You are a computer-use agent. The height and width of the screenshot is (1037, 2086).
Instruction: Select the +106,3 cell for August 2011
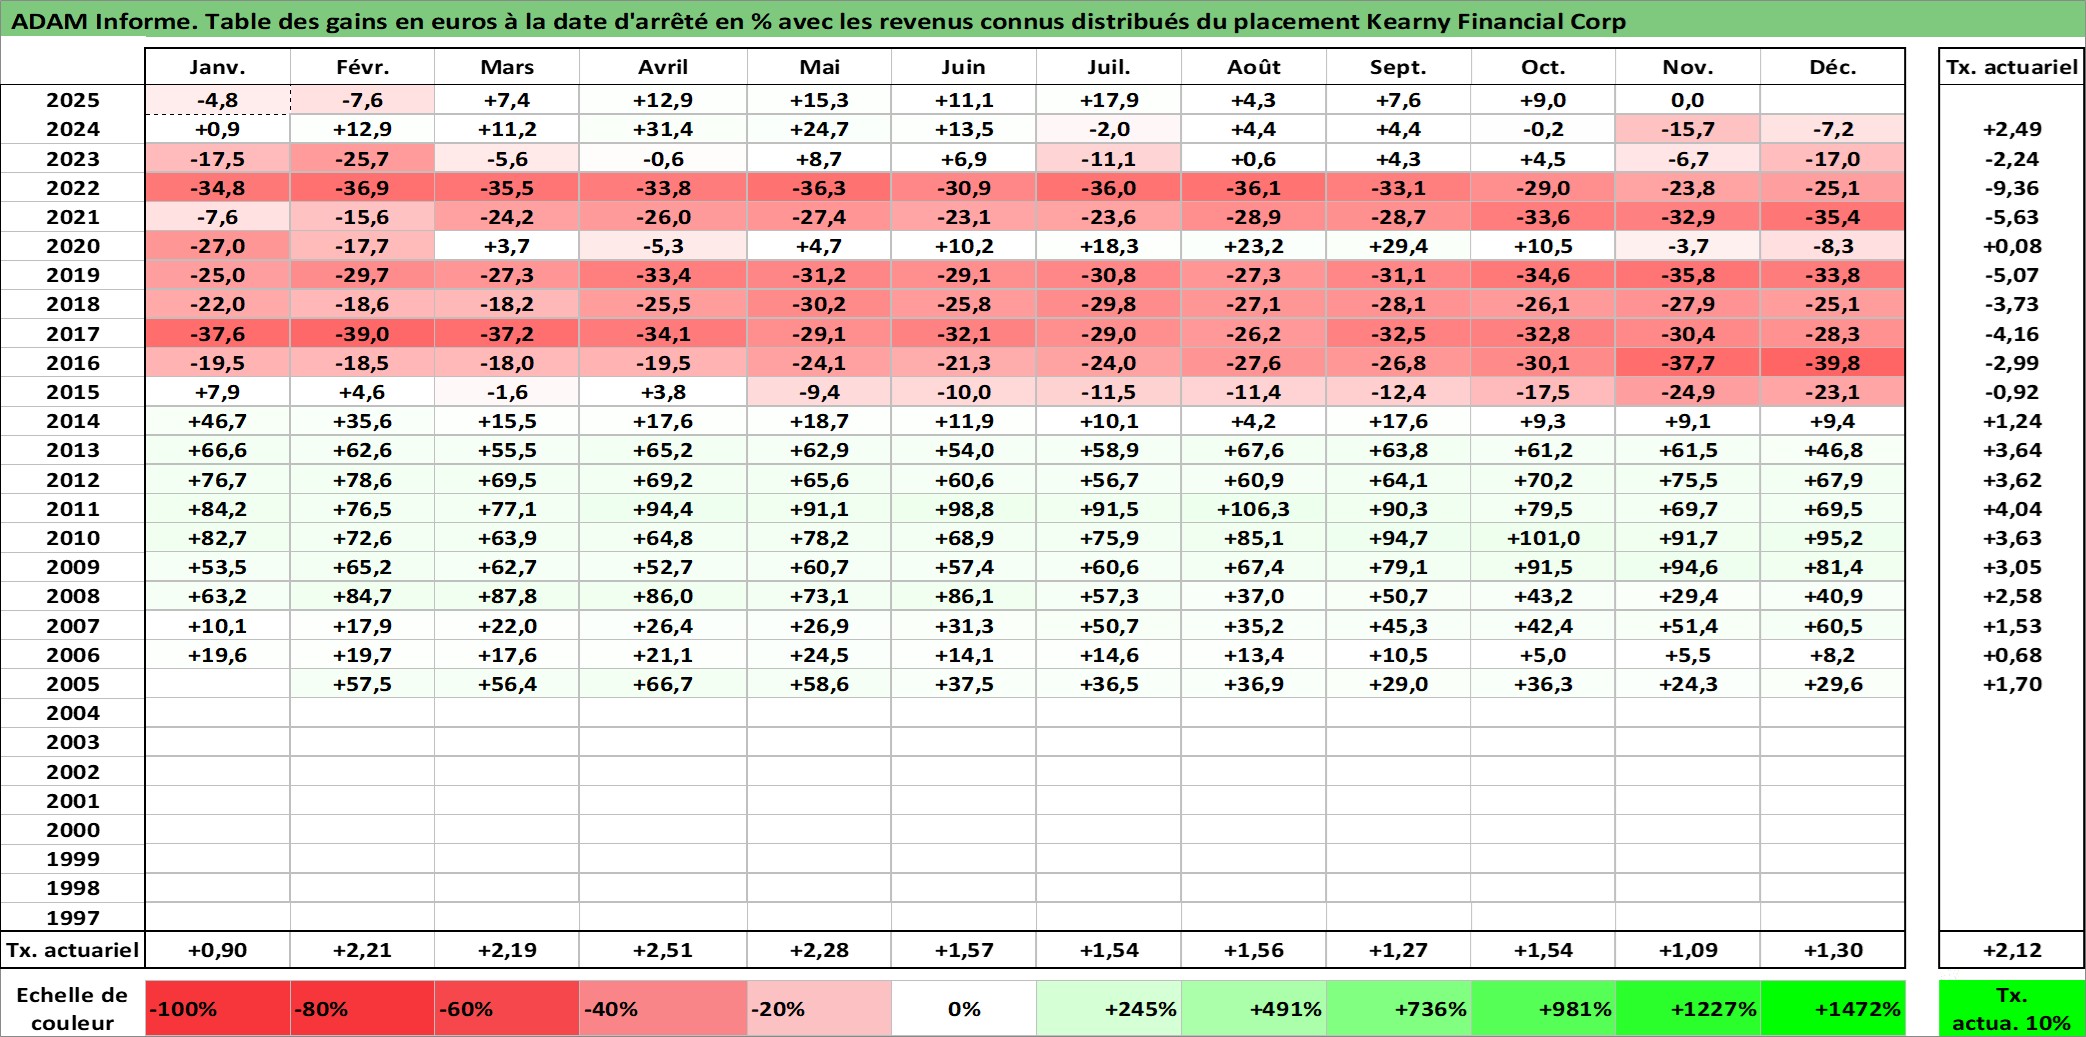[x=1254, y=509]
